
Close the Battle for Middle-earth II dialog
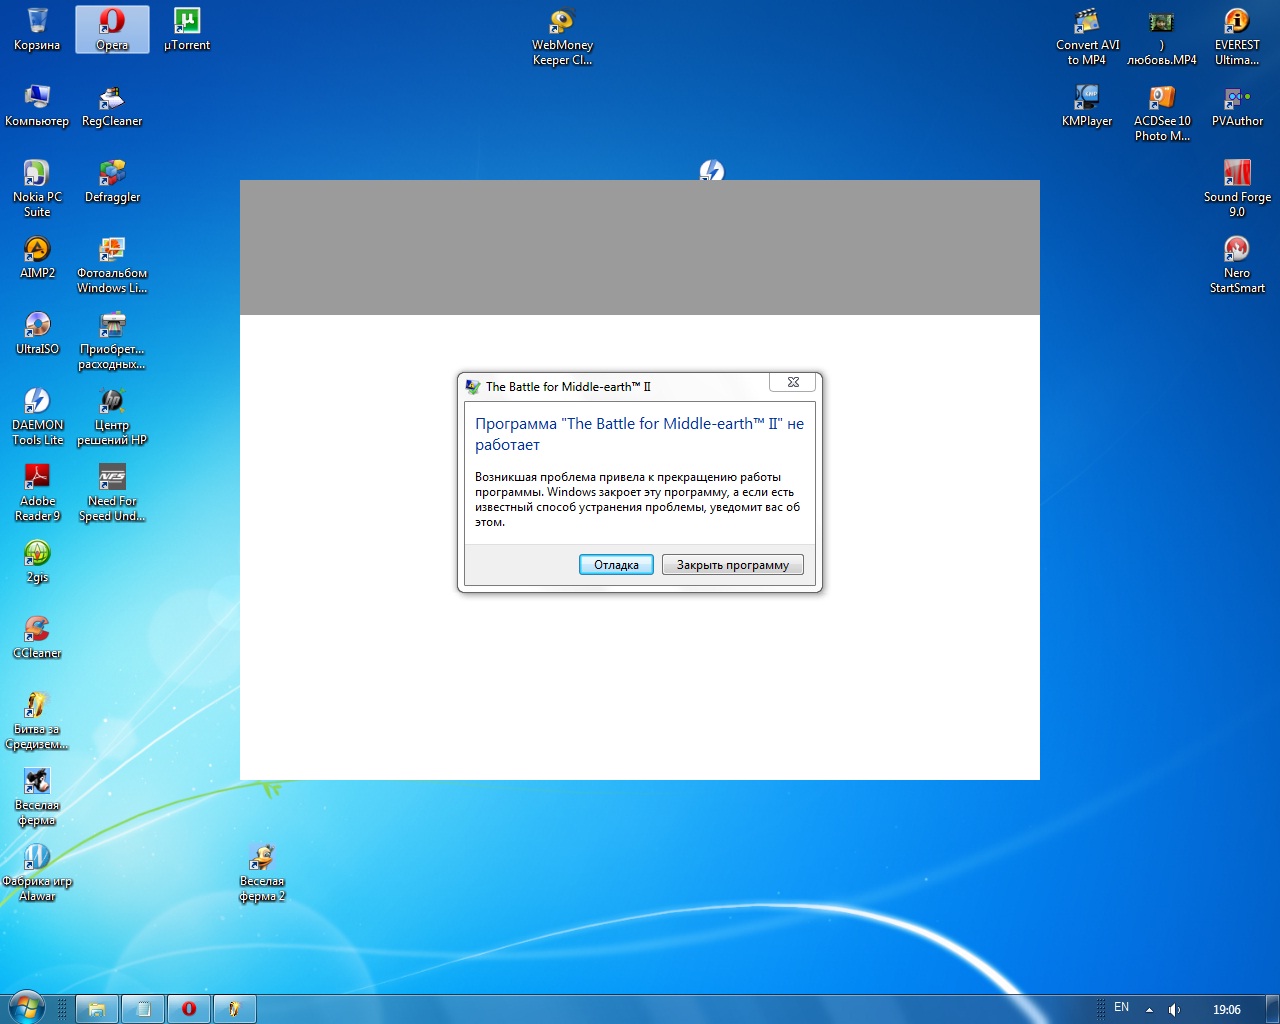pos(793,382)
